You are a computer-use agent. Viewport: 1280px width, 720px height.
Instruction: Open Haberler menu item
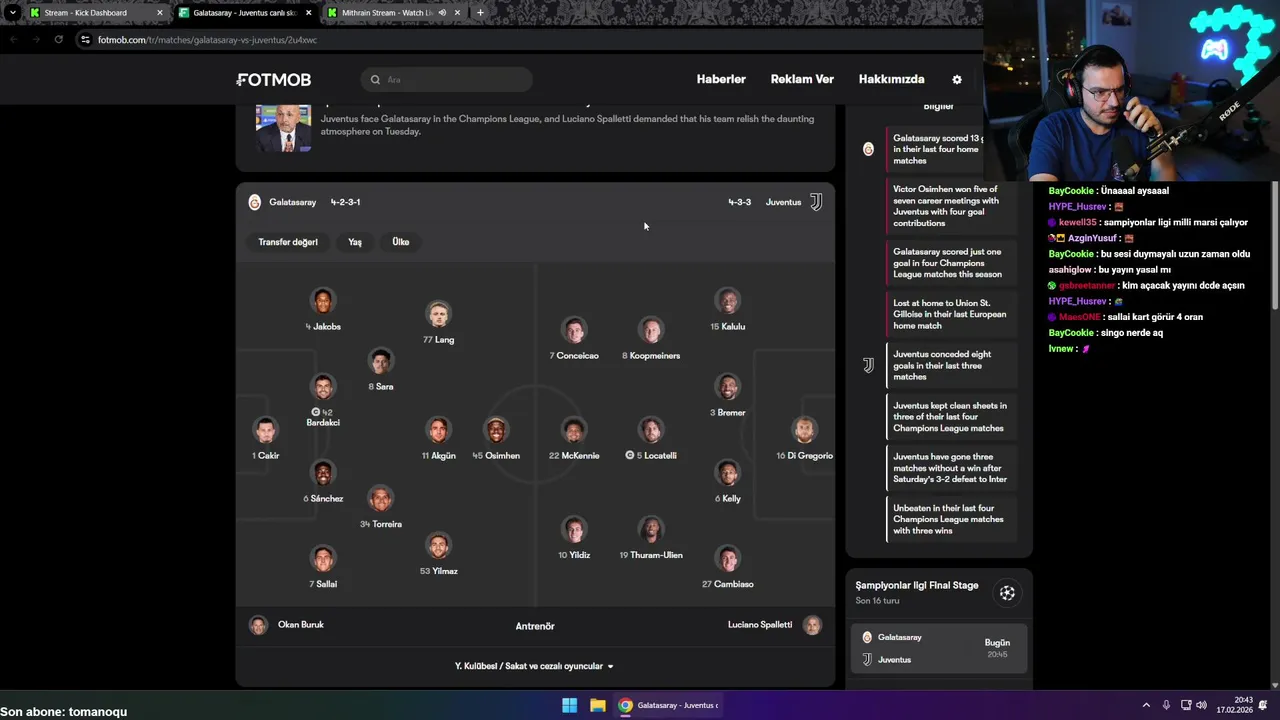pos(721,79)
